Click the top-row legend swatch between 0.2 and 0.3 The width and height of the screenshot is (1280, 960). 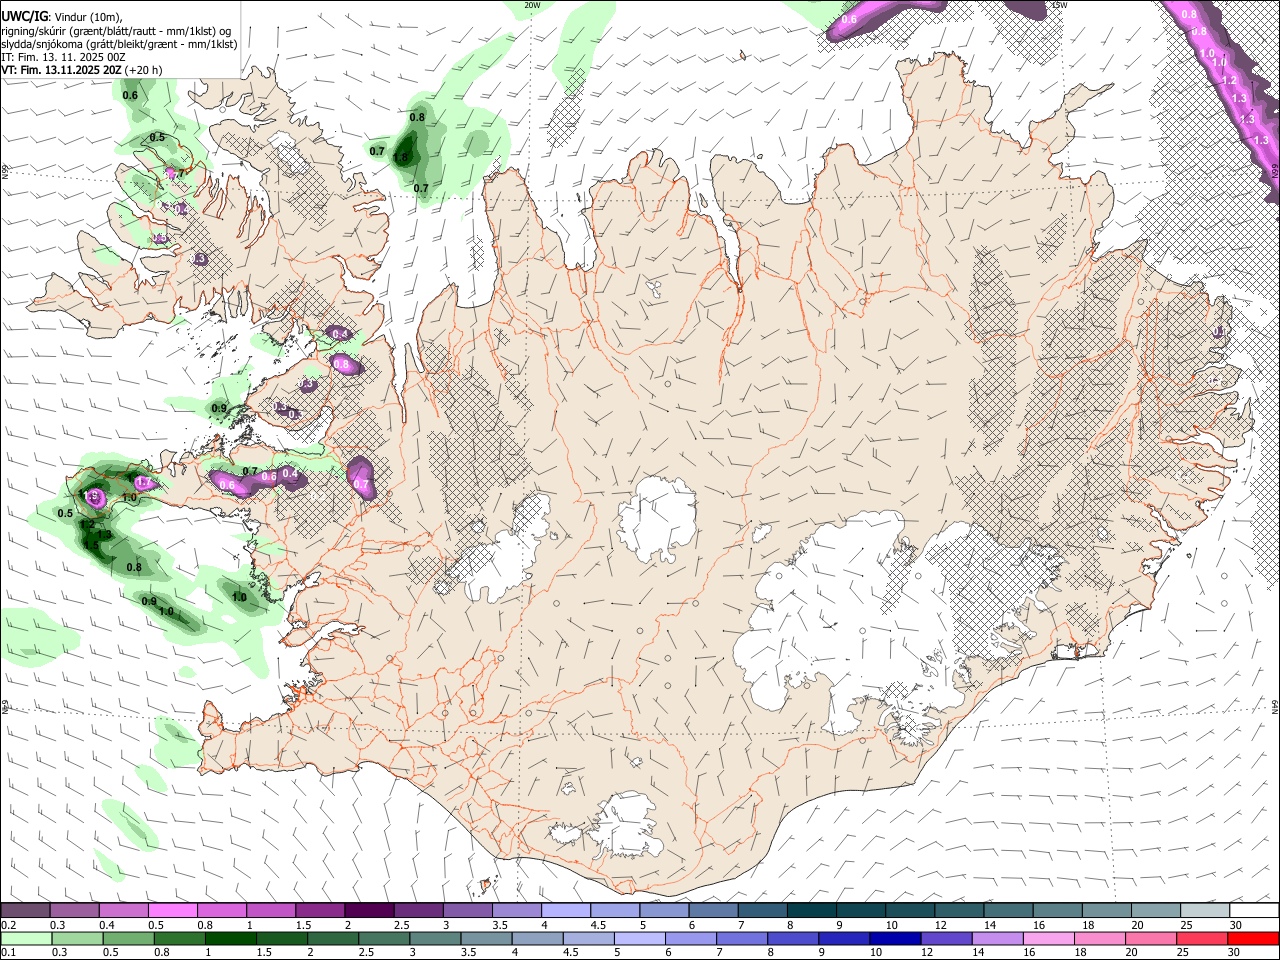pyautogui.click(x=25, y=911)
